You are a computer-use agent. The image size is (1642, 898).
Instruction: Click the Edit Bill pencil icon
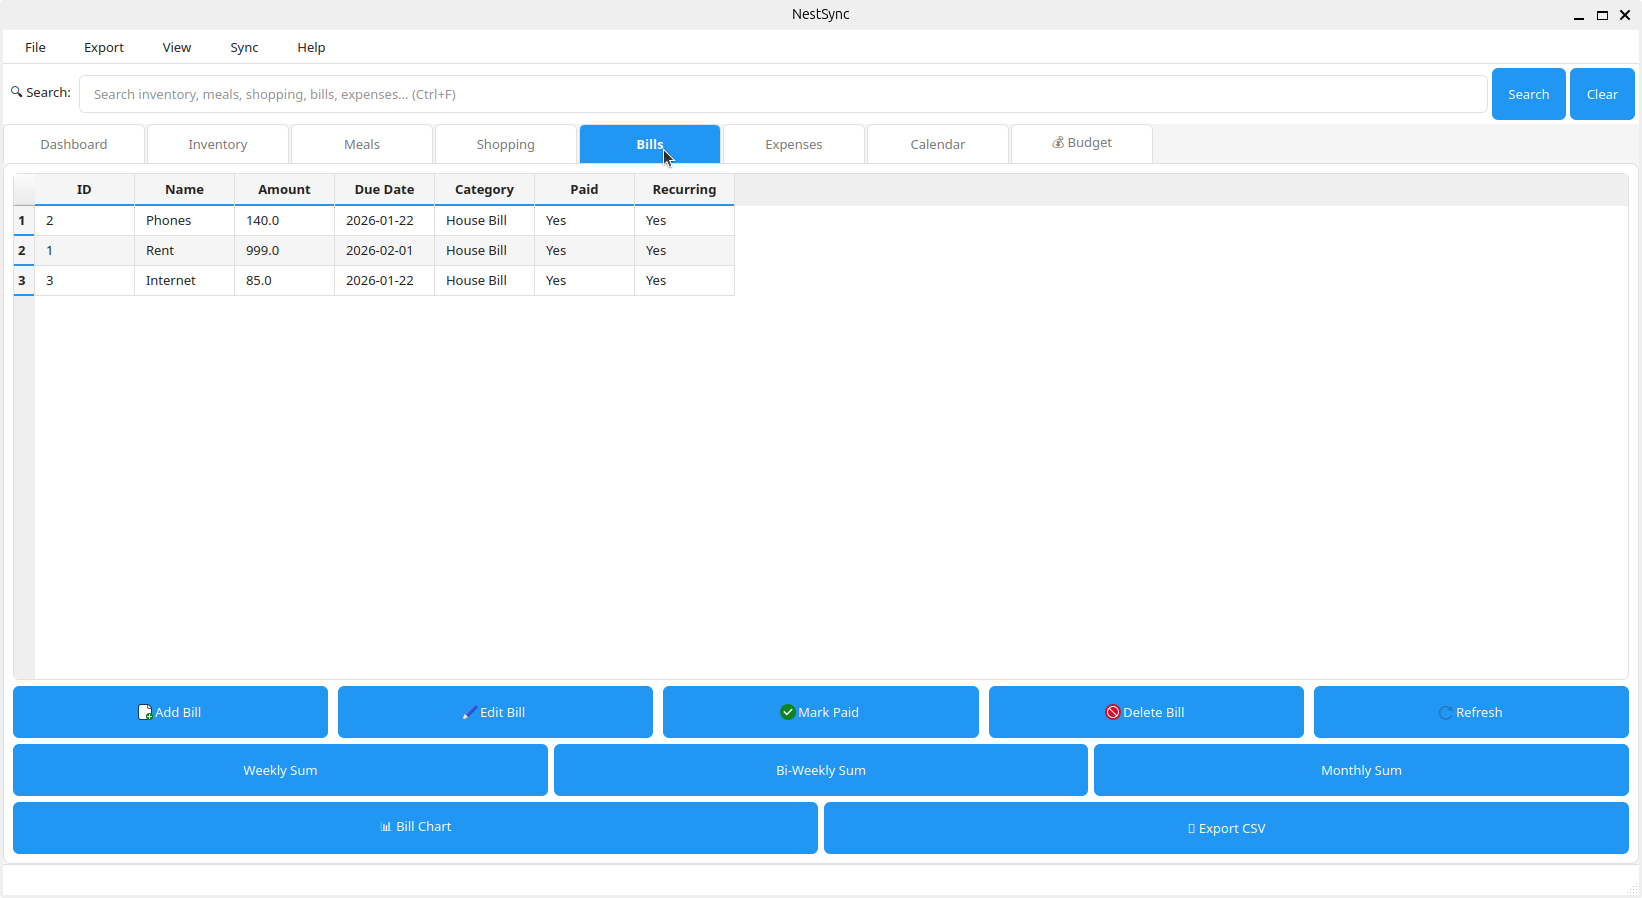[x=469, y=712]
